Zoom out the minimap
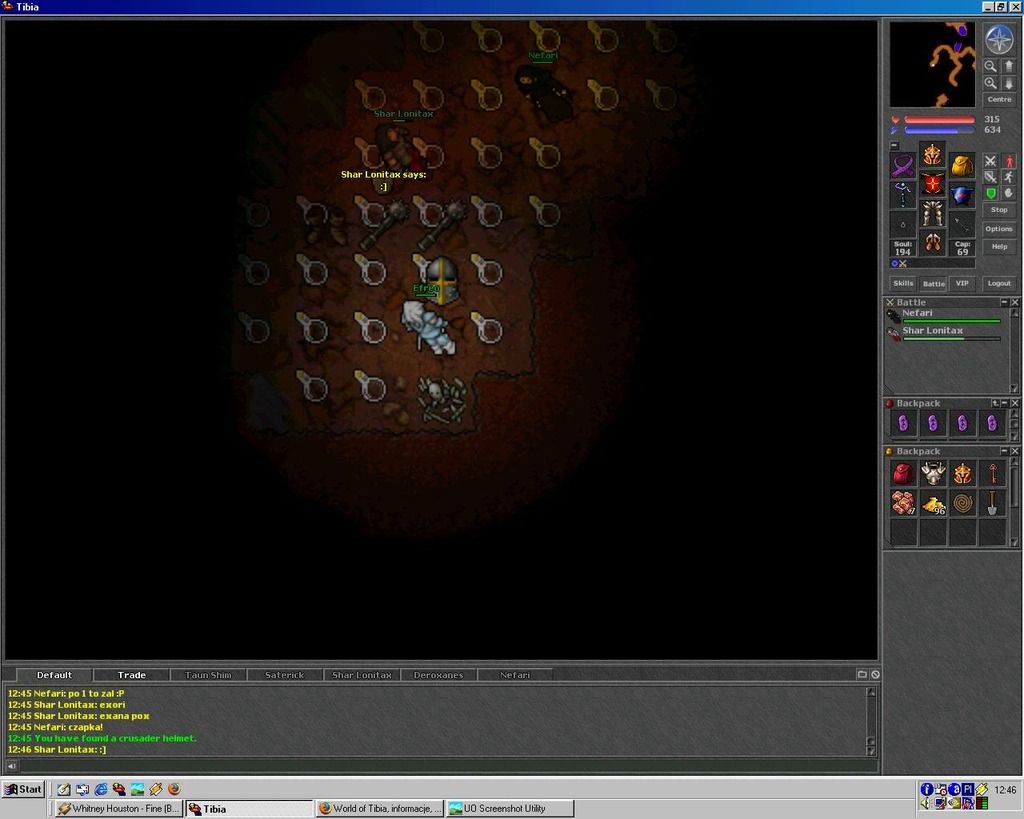Viewport: 1024px width, 819px height. point(991,66)
